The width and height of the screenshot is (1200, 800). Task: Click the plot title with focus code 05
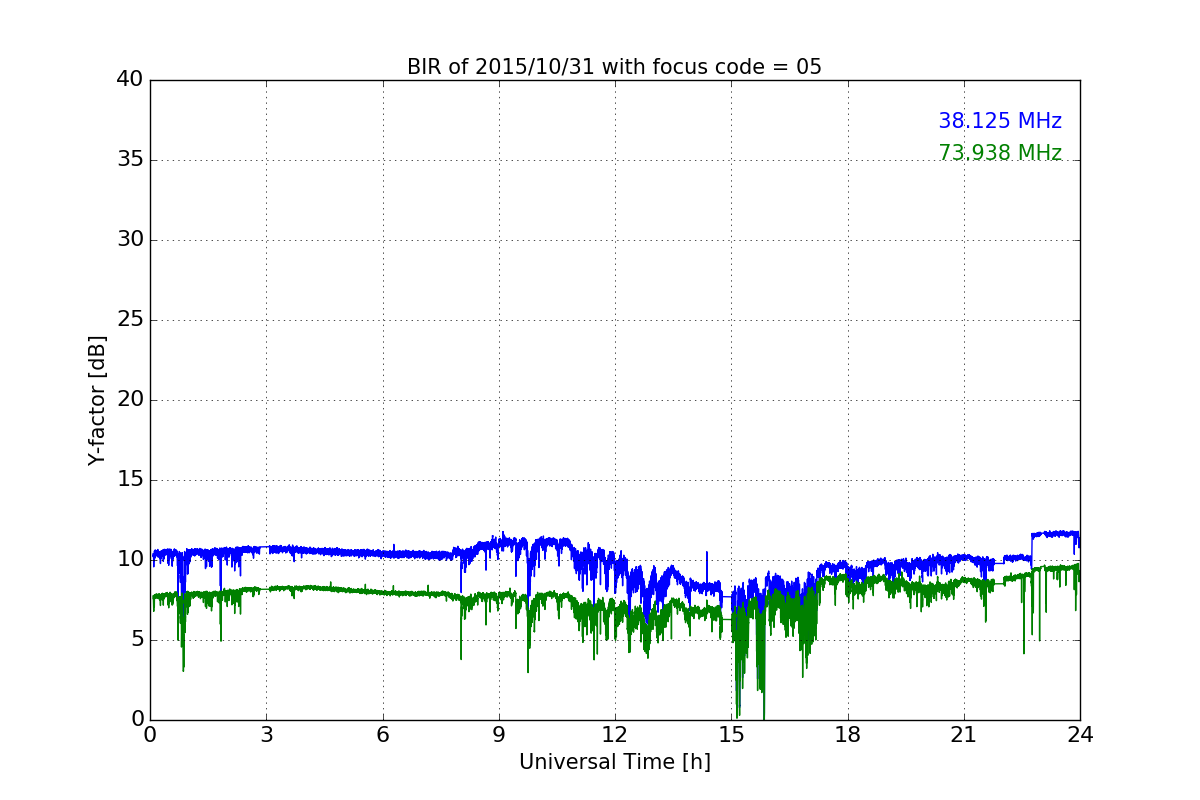(x=614, y=67)
